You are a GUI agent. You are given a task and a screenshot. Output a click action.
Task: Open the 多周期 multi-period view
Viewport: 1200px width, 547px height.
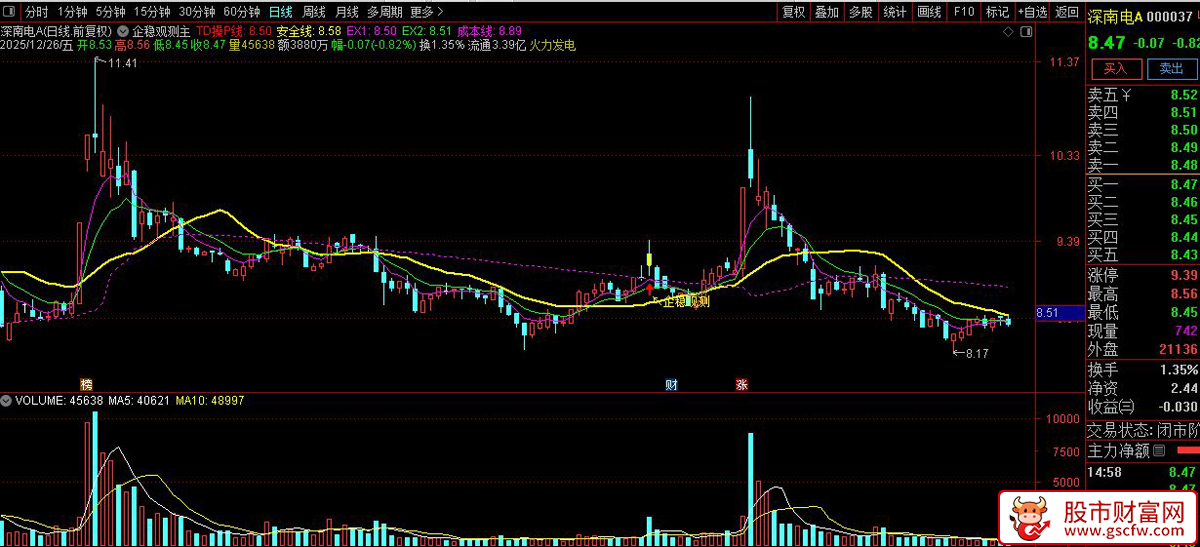click(x=385, y=12)
